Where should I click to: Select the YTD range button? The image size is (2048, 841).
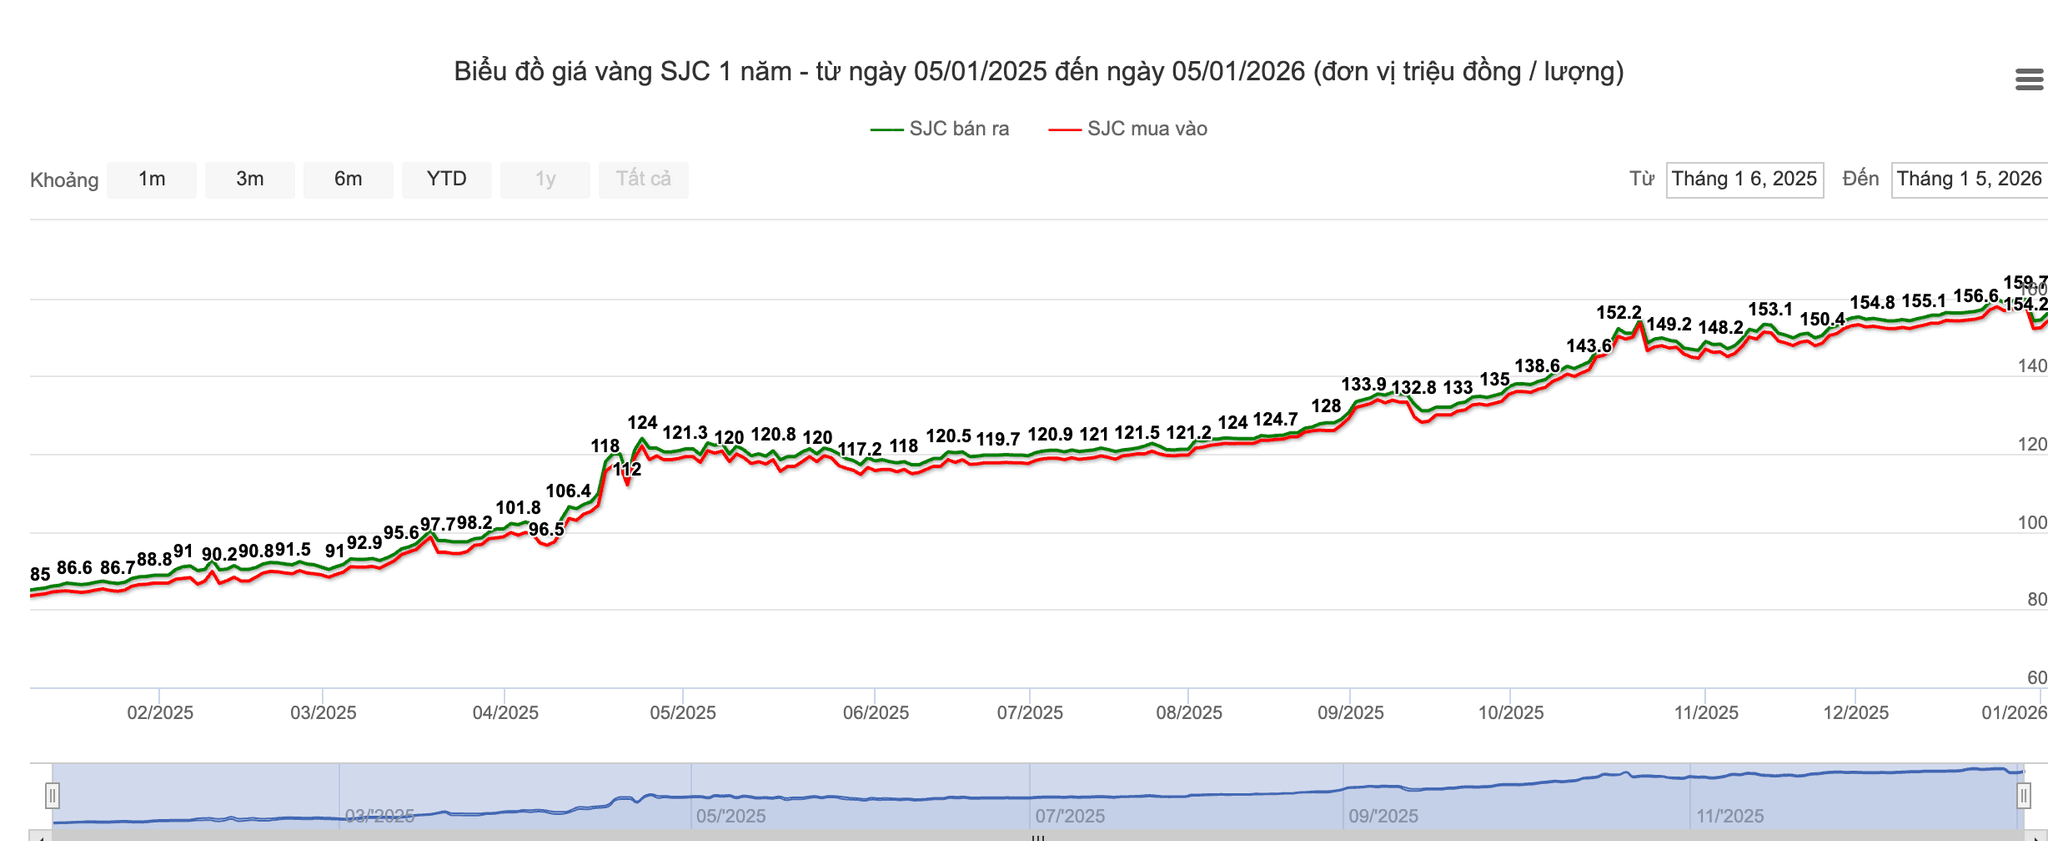[x=446, y=180]
